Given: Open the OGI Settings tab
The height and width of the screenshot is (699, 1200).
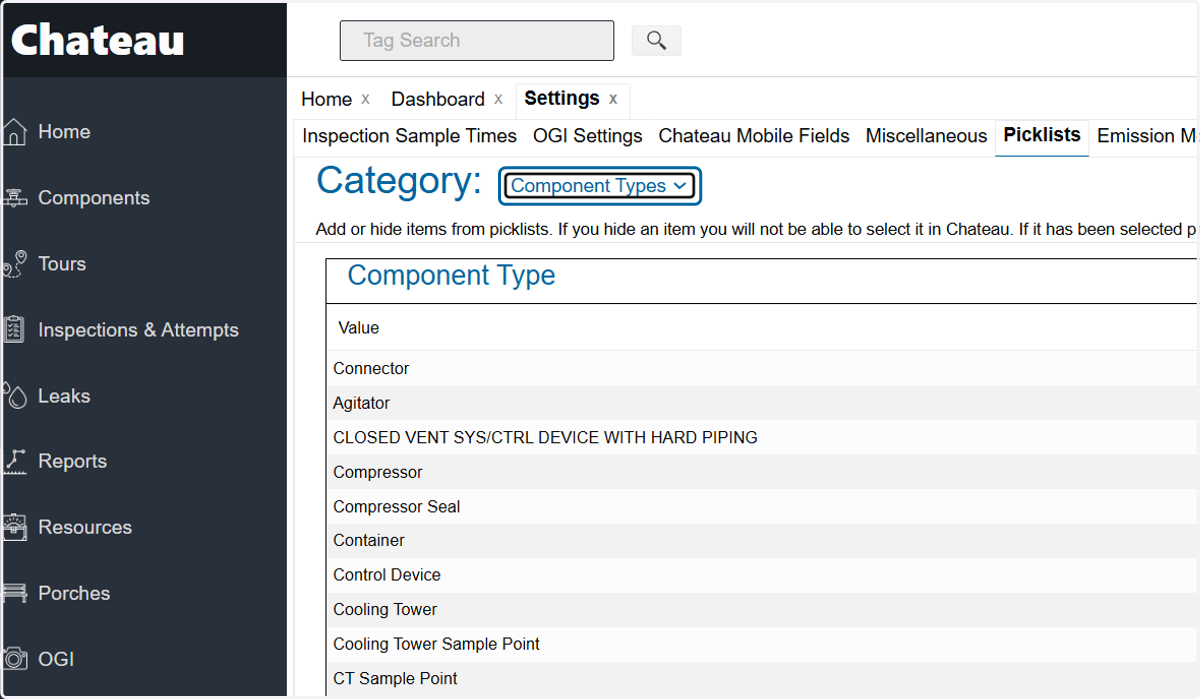Looking at the screenshot, I should pos(587,136).
